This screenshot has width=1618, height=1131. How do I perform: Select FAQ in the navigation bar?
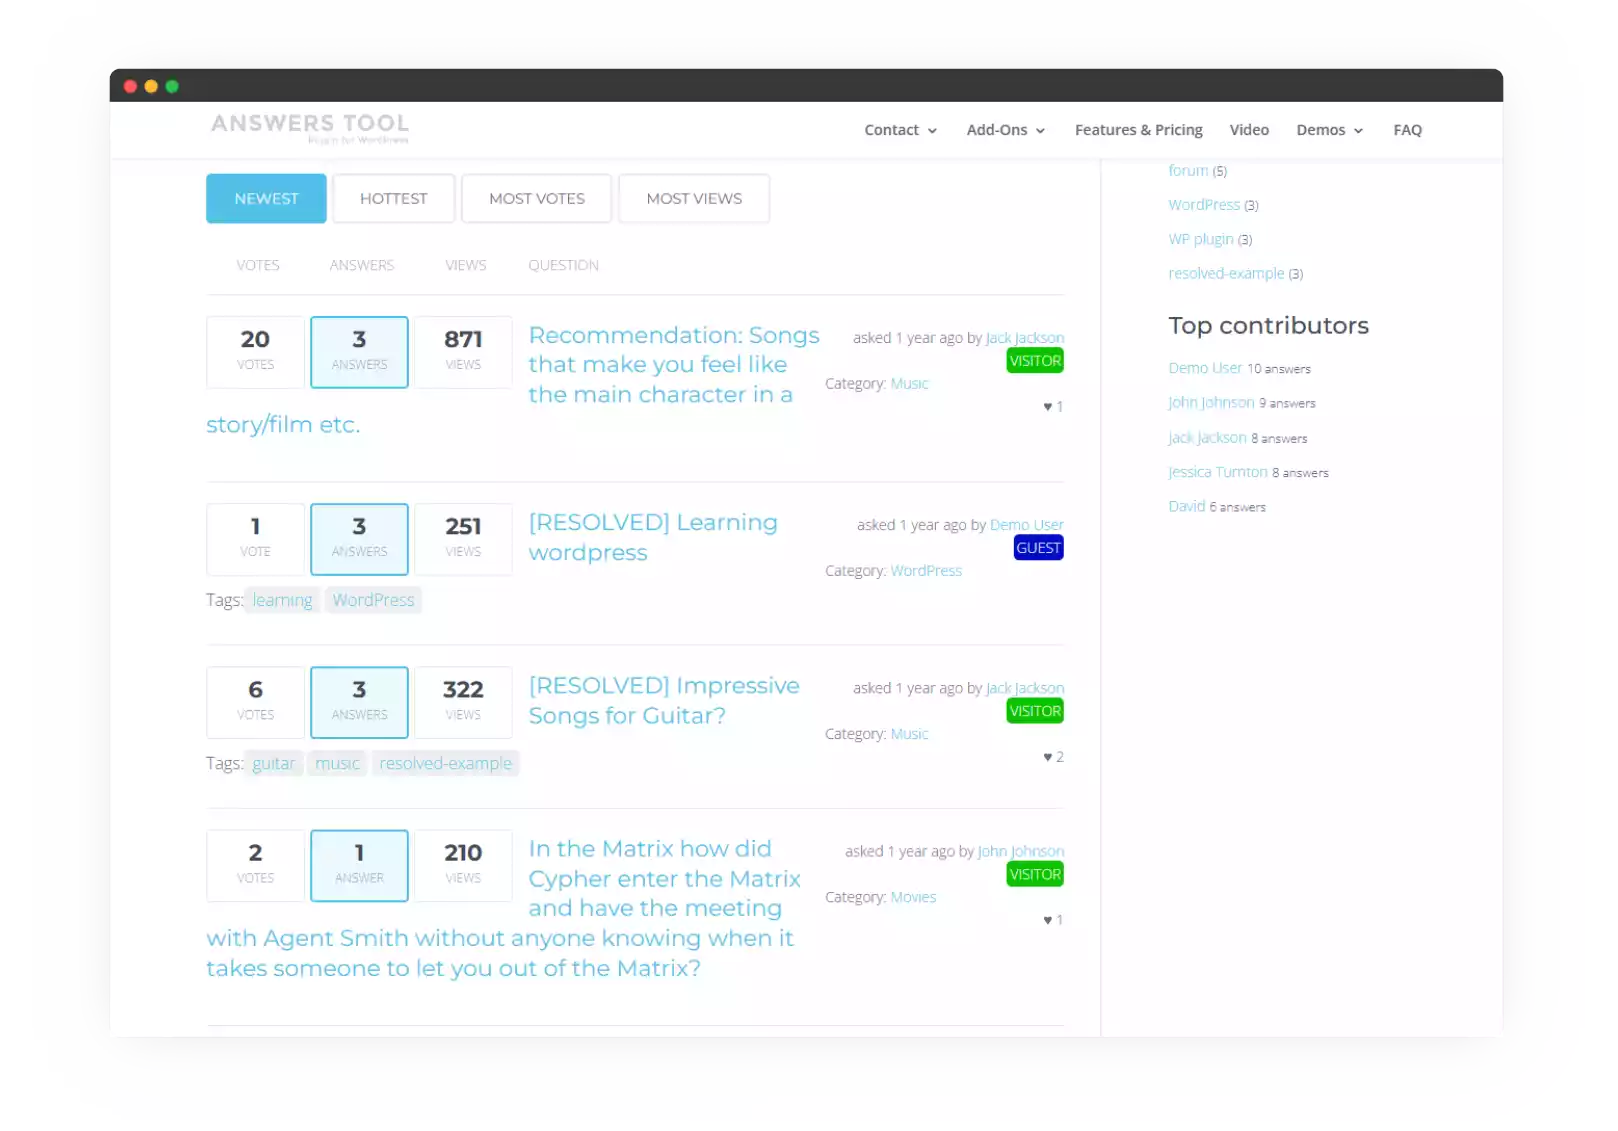(x=1407, y=129)
